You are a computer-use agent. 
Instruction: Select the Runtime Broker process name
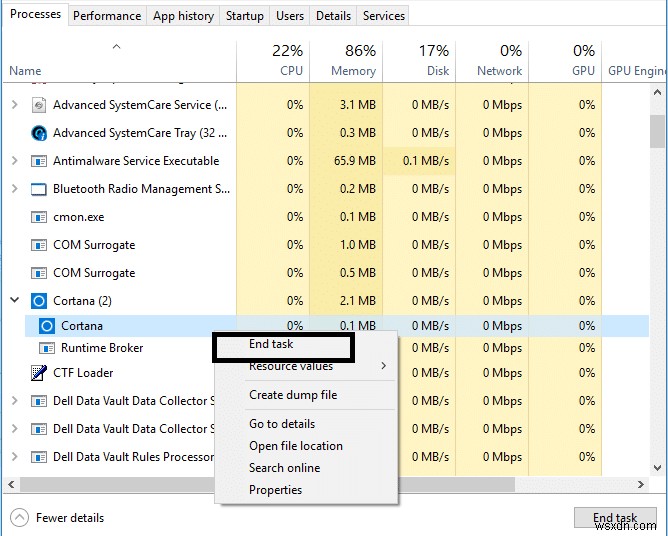(102, 348)
